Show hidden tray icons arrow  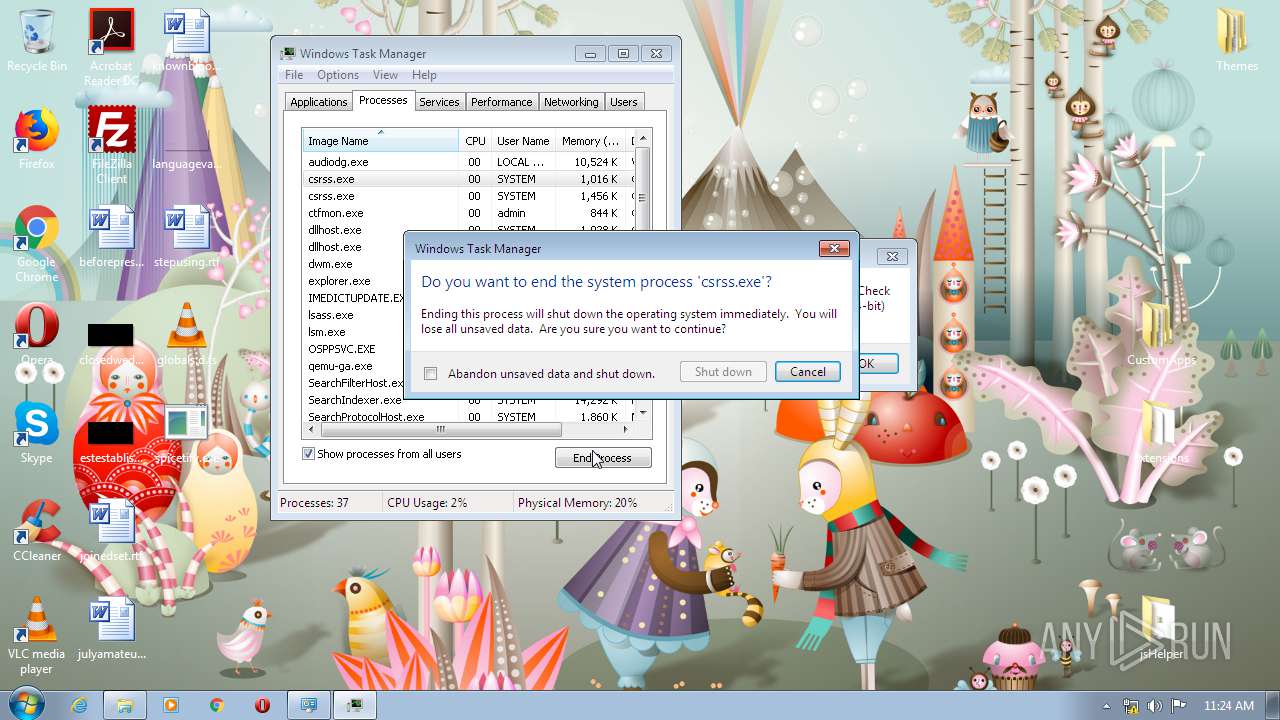point(1107,706)
